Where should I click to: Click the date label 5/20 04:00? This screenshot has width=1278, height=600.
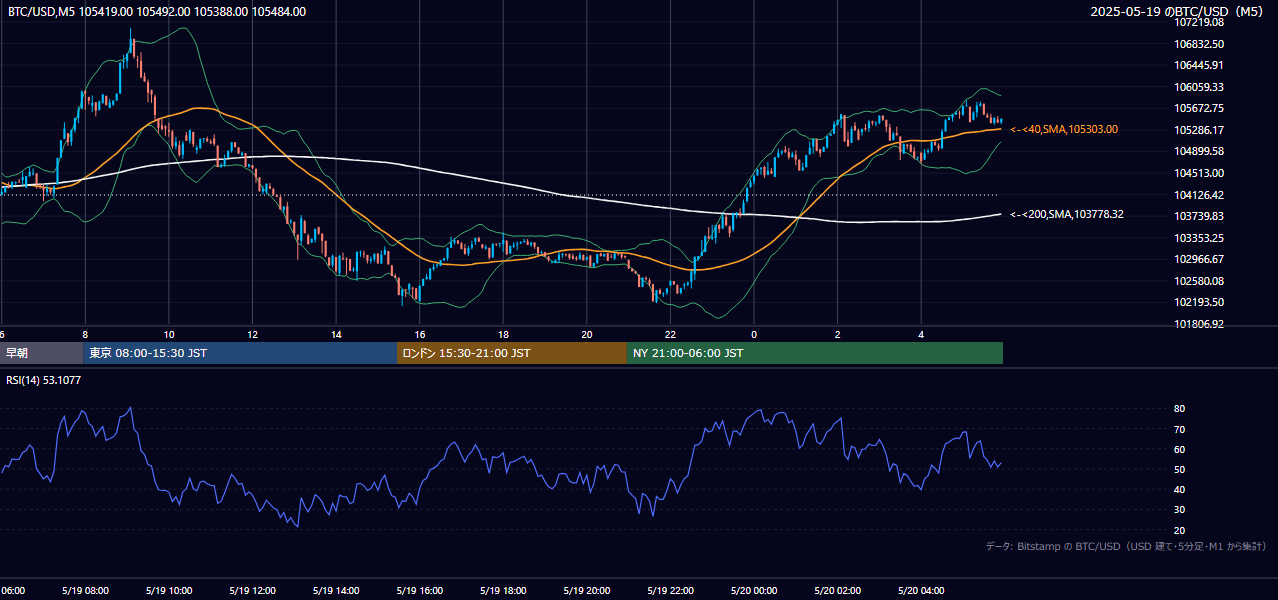coord(921,591)
